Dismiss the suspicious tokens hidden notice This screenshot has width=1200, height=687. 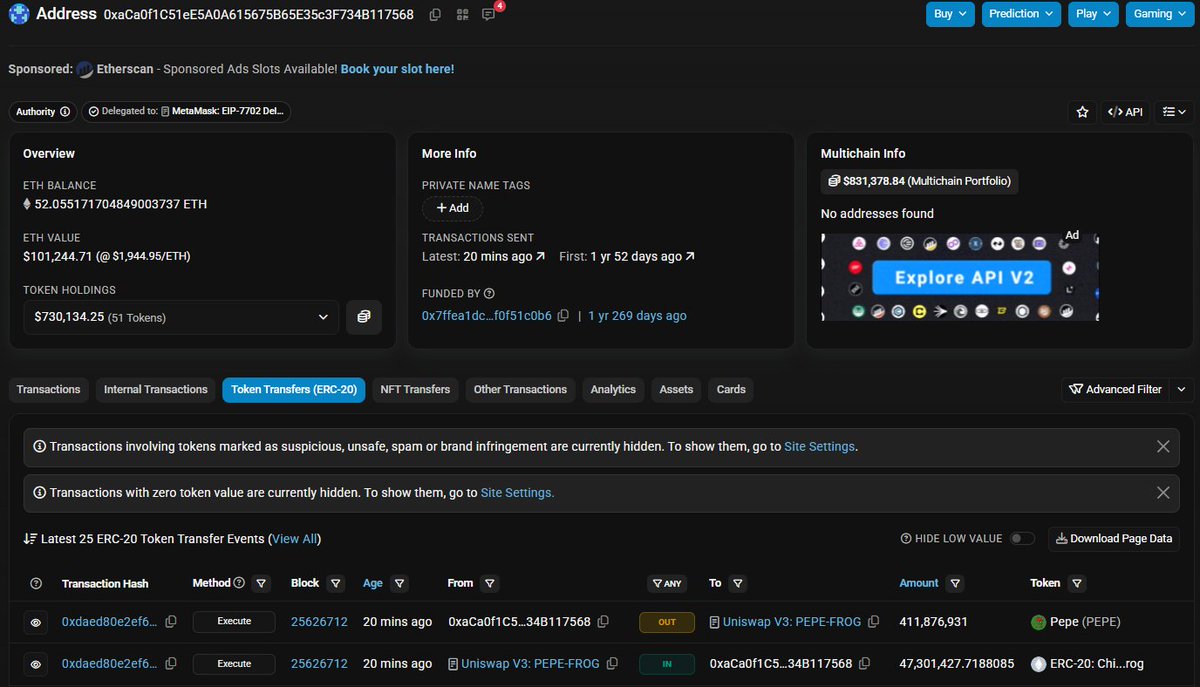1162,447
